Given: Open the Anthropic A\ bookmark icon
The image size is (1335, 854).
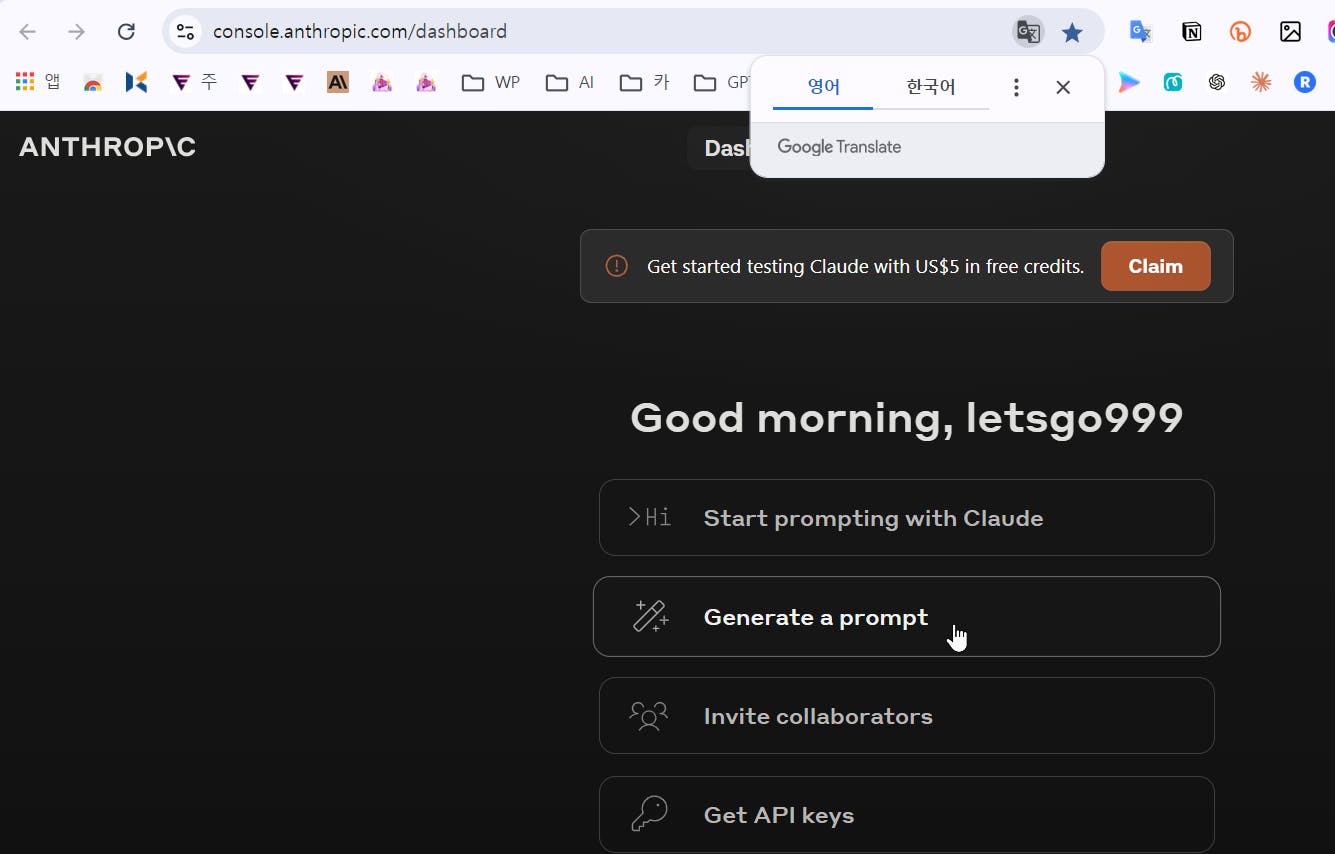Looking at the screenshot, I should [338, 83].
